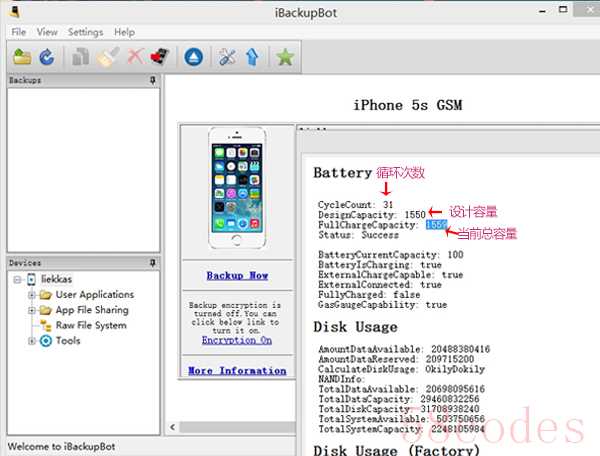Image resolution: width=600 pixels, height=456 pixels.
Task: Click the blue up arrow icon
Action: pyautogui.click(x=253, y=57)
